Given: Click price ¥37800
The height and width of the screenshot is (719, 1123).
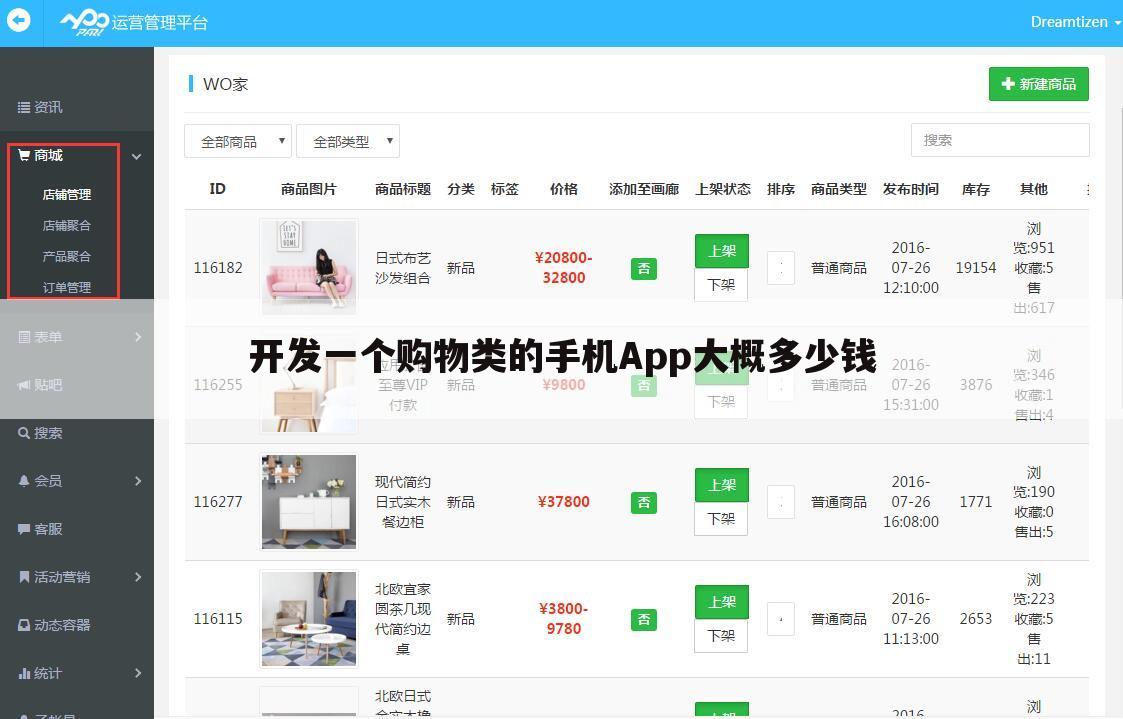Looking at the screenshot, I should pyautogui.click(x=564, y=502).
